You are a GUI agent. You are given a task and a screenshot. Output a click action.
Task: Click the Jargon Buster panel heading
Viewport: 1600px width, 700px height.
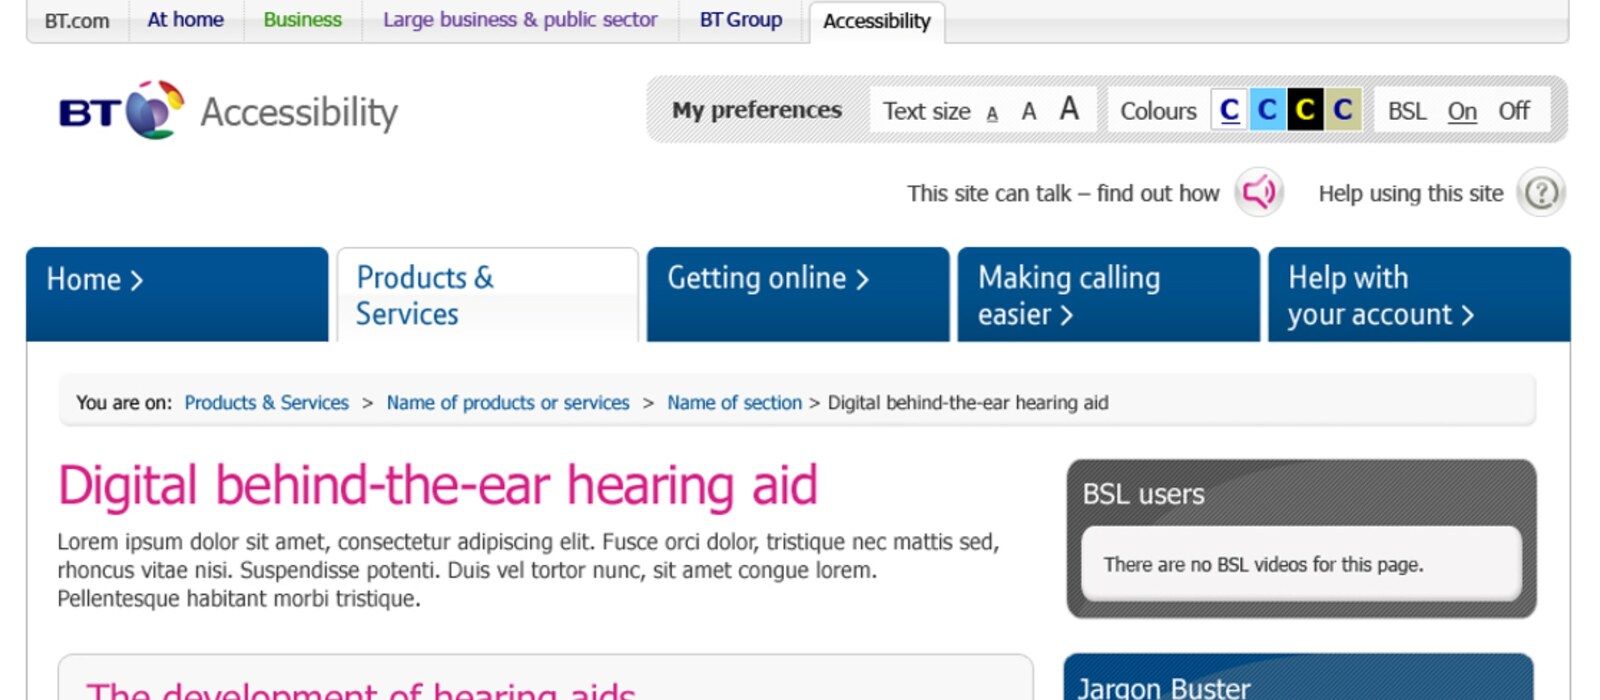[x=1164, y=687]
